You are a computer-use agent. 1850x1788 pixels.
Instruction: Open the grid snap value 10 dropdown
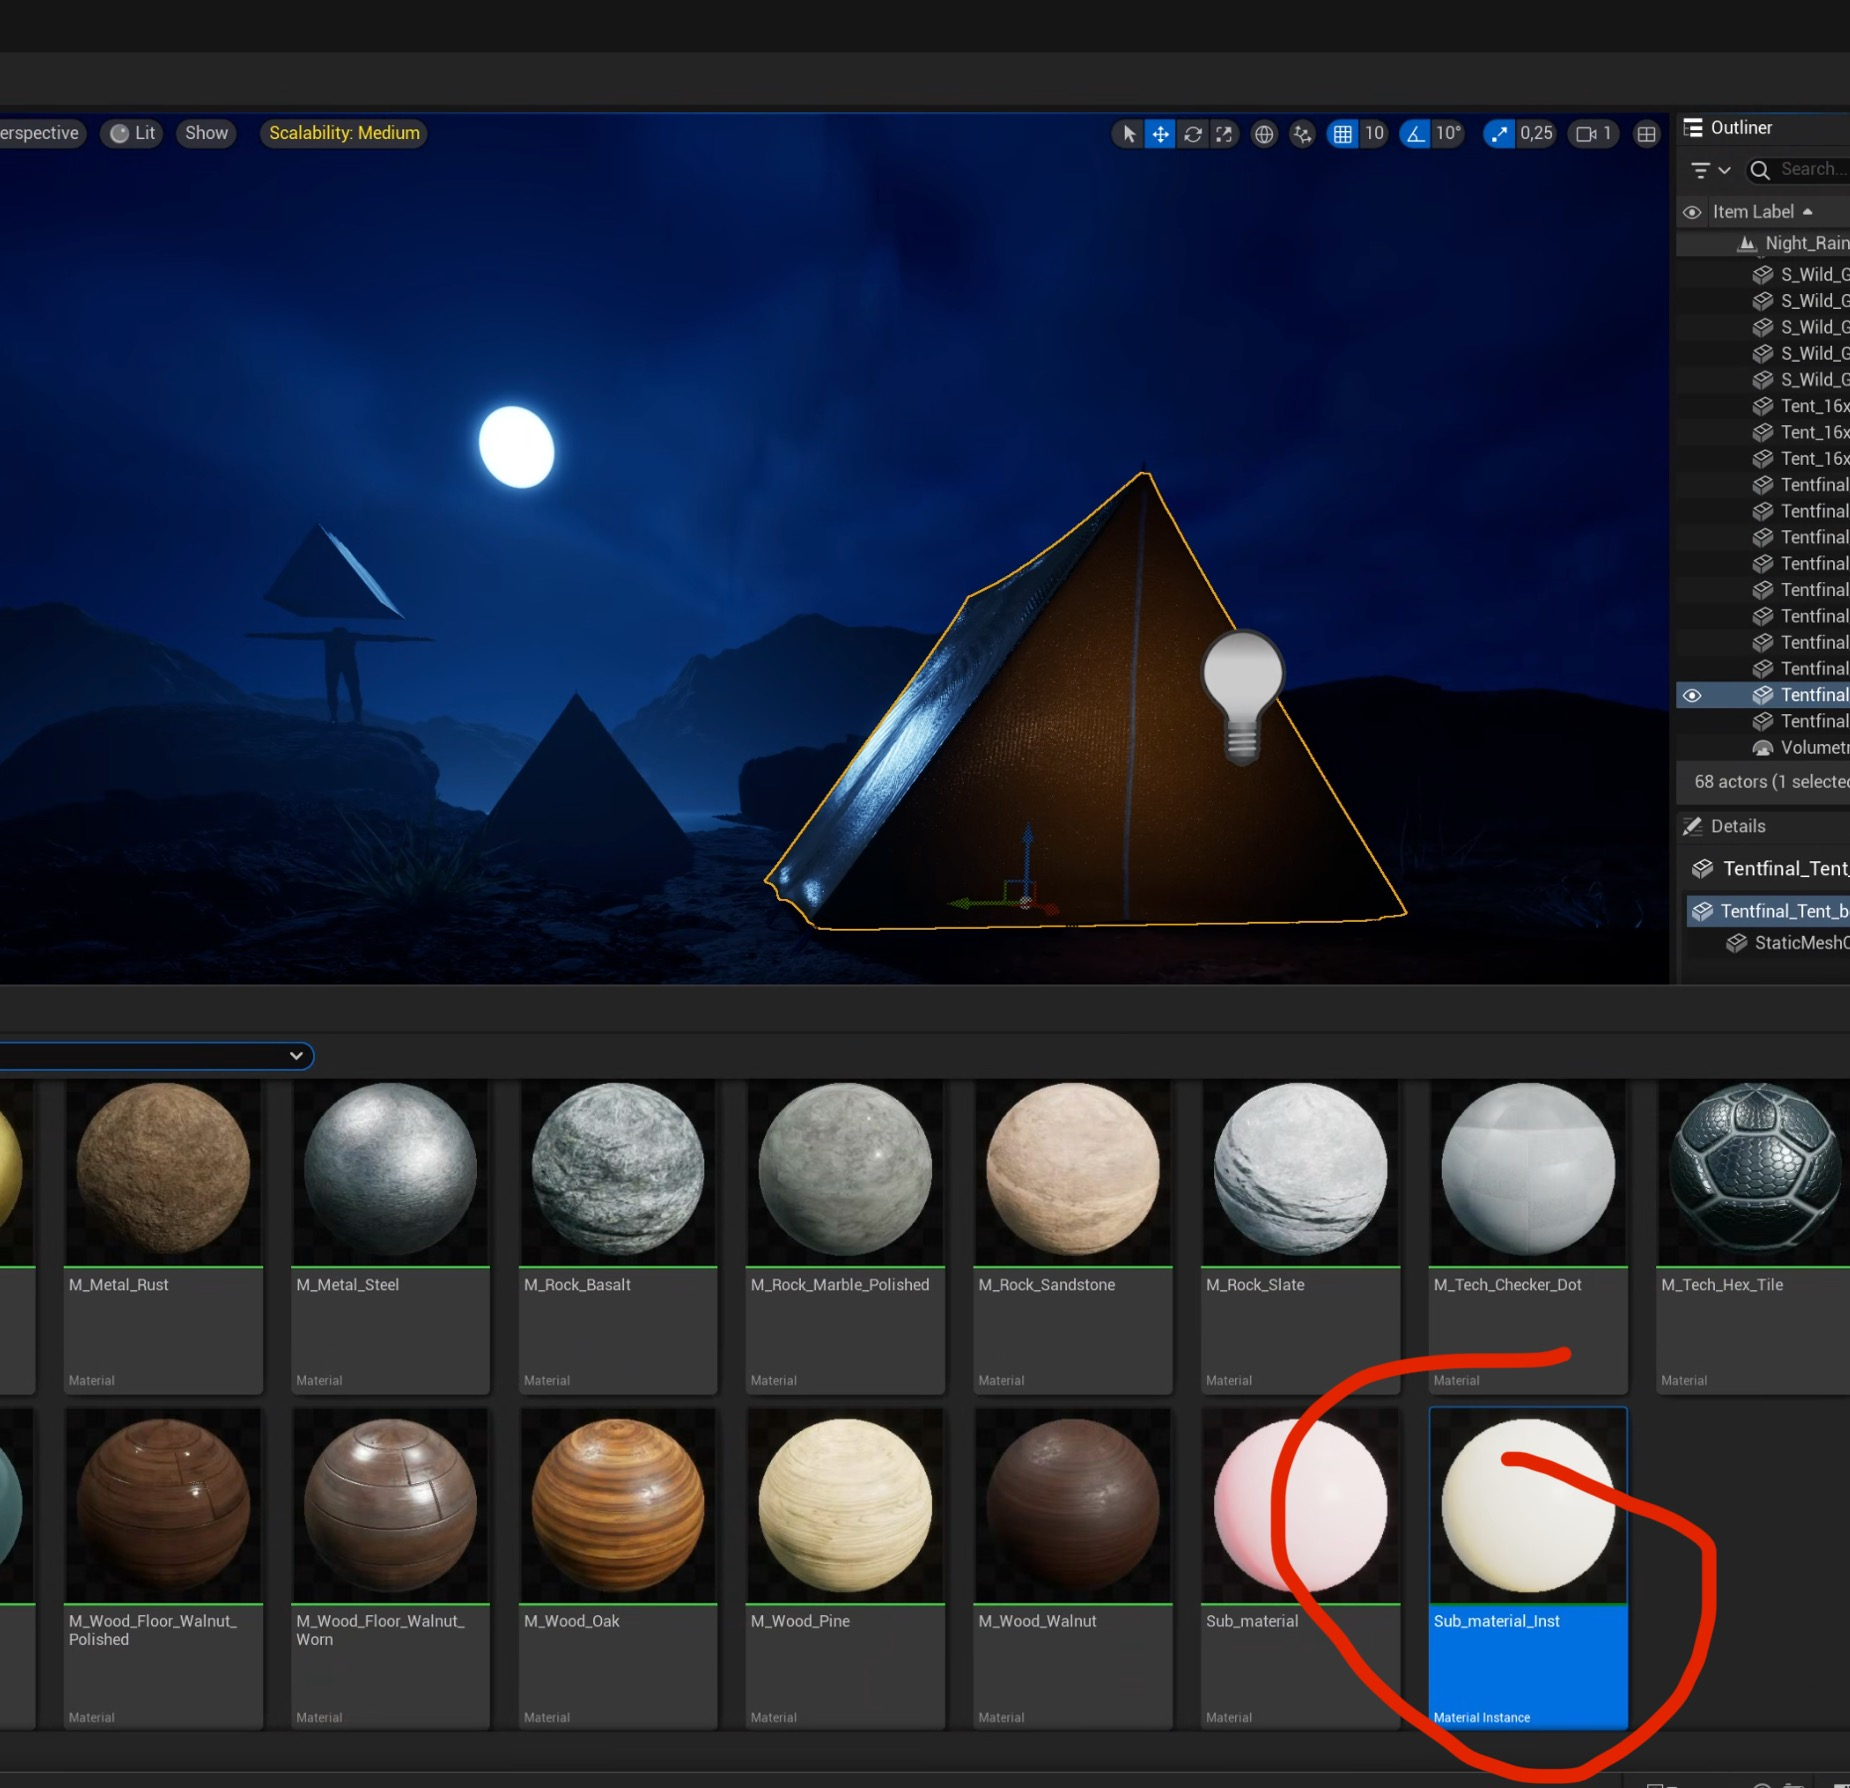[1374, 134]
